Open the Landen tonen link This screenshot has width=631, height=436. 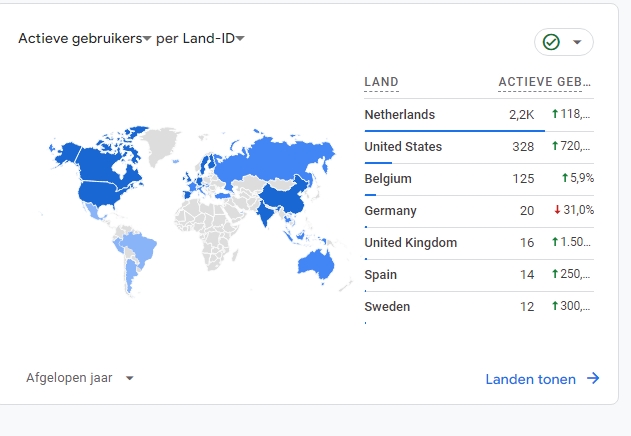pos(530,379)
